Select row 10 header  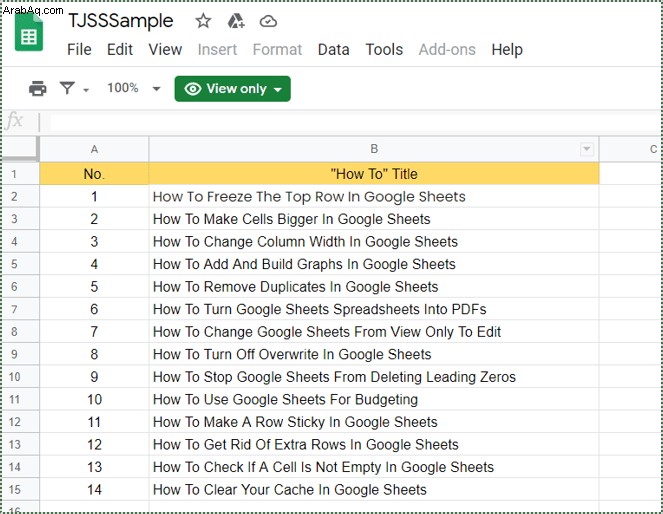click(x=20, y=377)
